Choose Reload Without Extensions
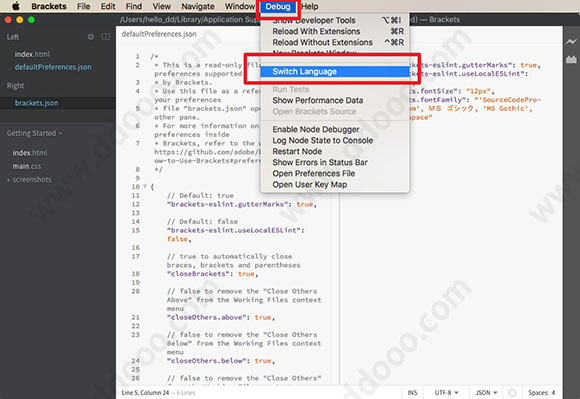Viewport: 580px width, 399px height. pos(335,43)
